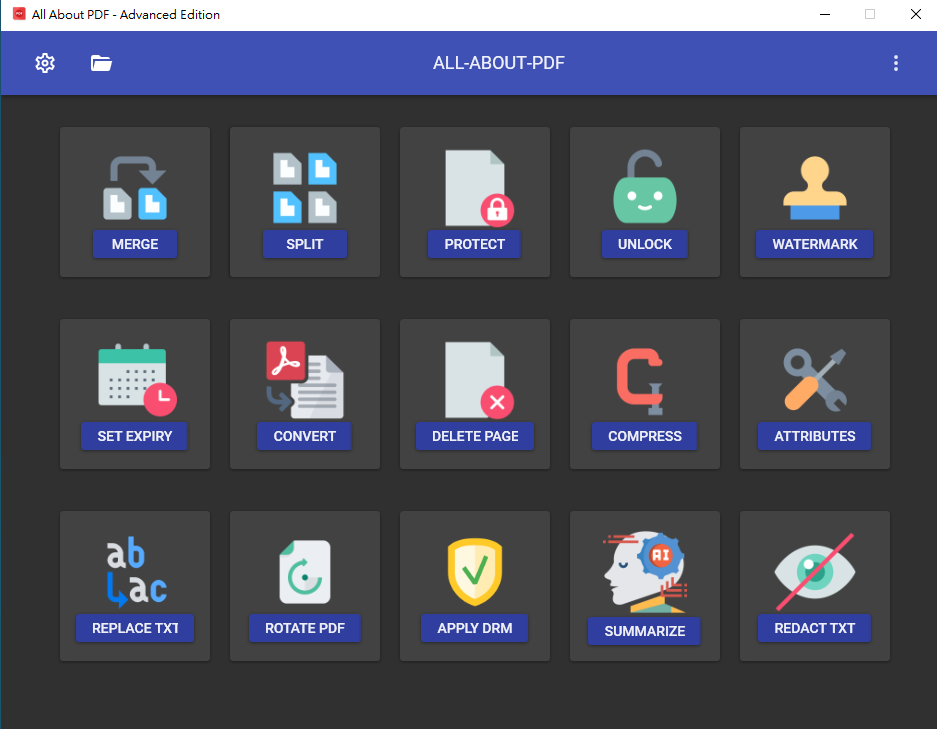Screen dimensions: 937x729
Task: Click the red PDF app icon in title bar
Action: click(19, 14)
